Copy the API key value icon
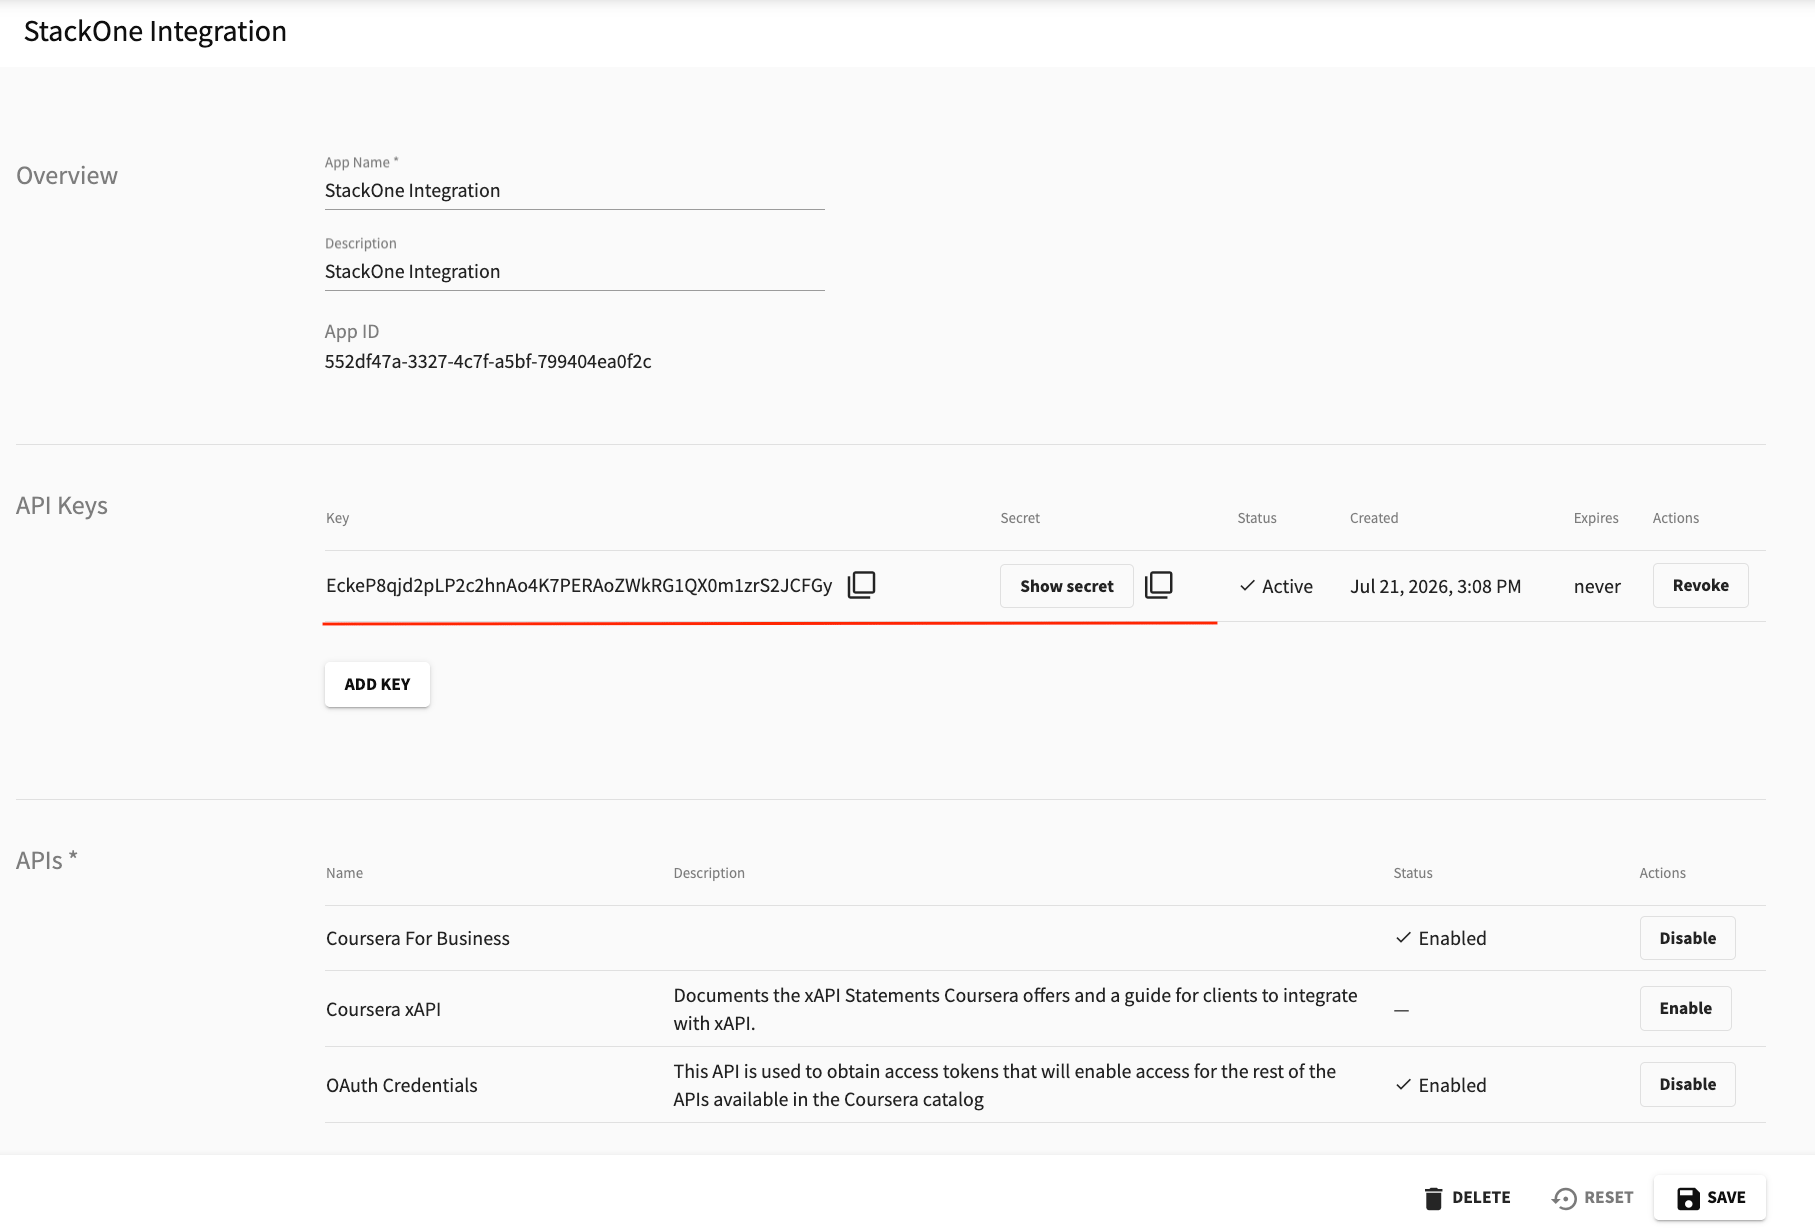 [x=861, y=585]
